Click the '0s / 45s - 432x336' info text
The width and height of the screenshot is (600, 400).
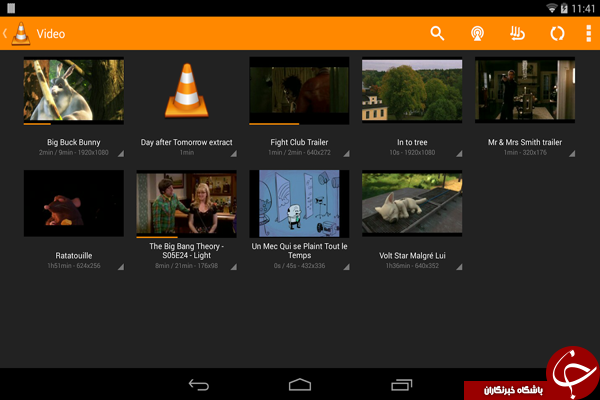pos(299,266)
